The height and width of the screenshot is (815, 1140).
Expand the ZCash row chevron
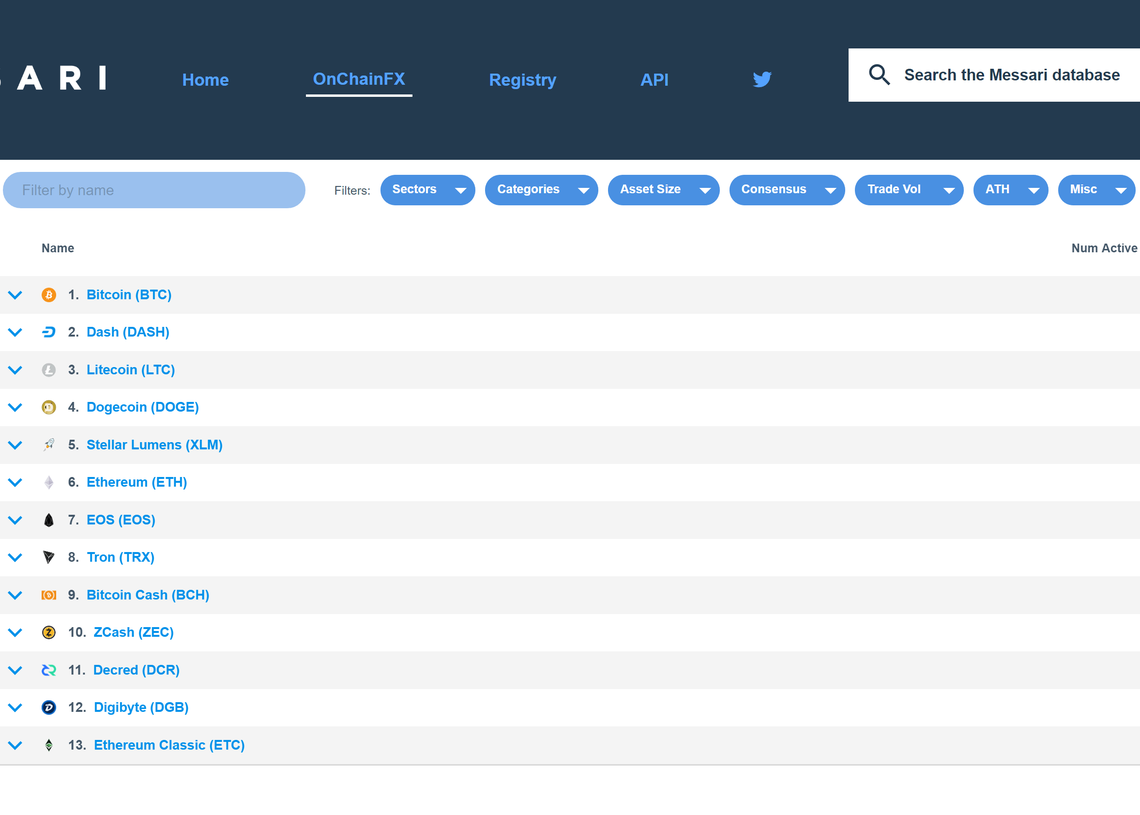tap(15, 633)
